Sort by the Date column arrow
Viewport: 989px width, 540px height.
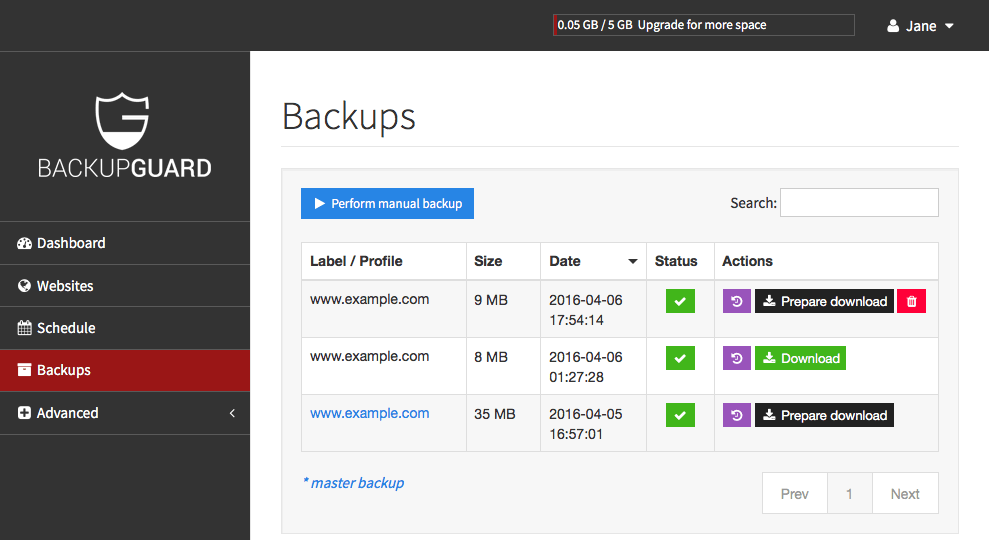click(x=633, y=261)
